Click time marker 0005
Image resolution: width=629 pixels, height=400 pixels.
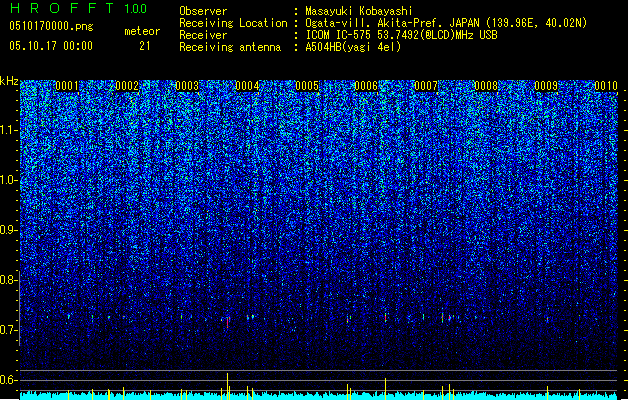point(307,86)
